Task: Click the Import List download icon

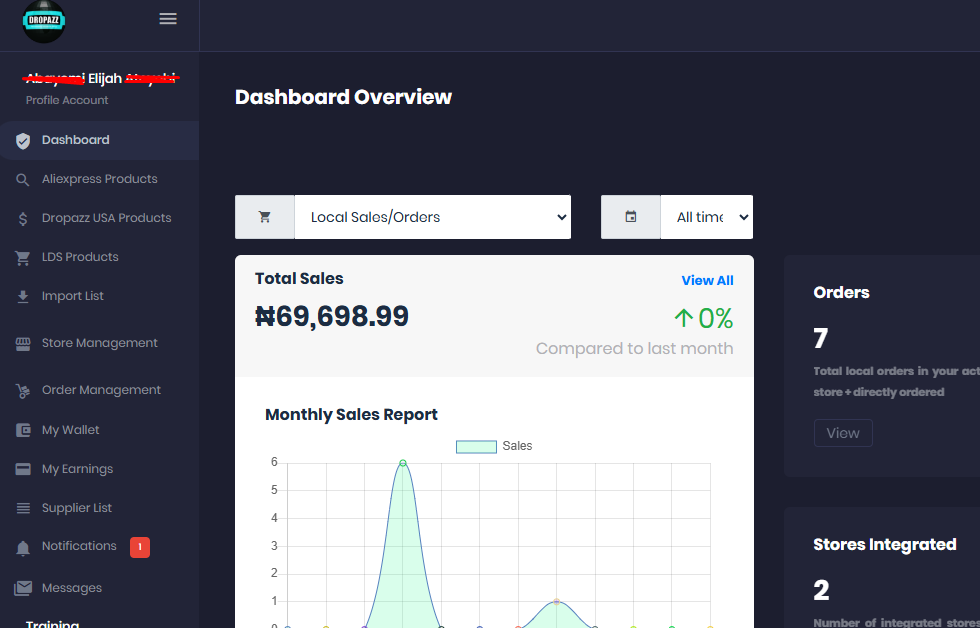Action: (x=23, y=297)
